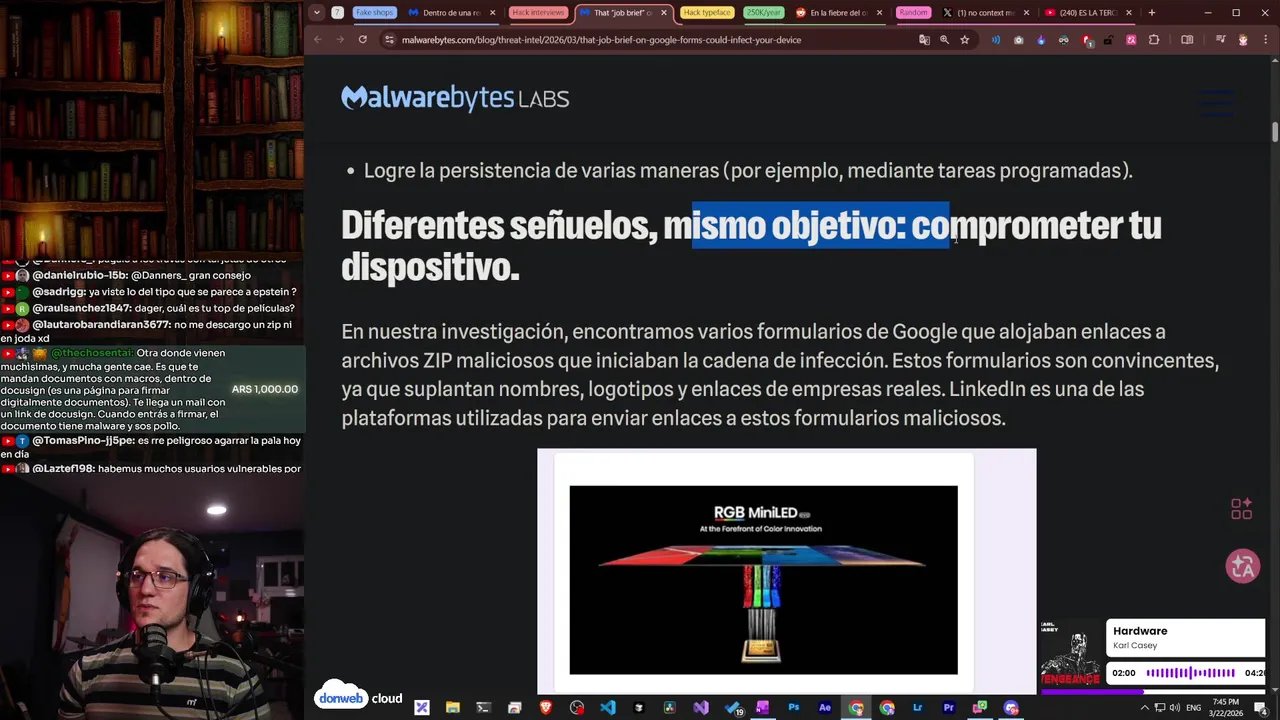The image size is (1280, 720).
Task: Click the ARS 1,000.00 super chat amount
Action: [265, 389]
